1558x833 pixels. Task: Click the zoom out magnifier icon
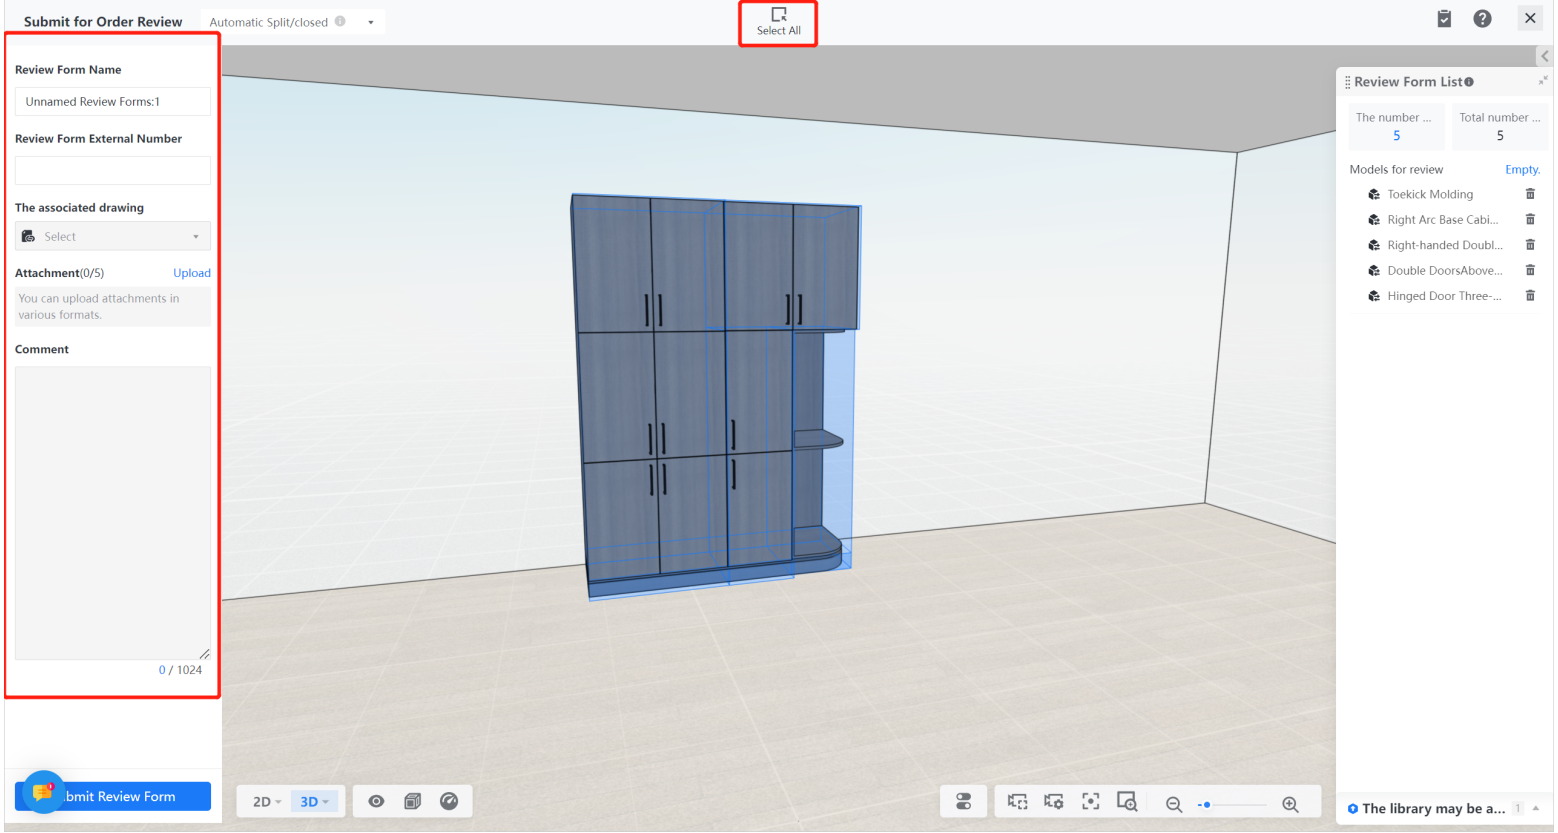pyautogui.click(x=1174, y=804)
